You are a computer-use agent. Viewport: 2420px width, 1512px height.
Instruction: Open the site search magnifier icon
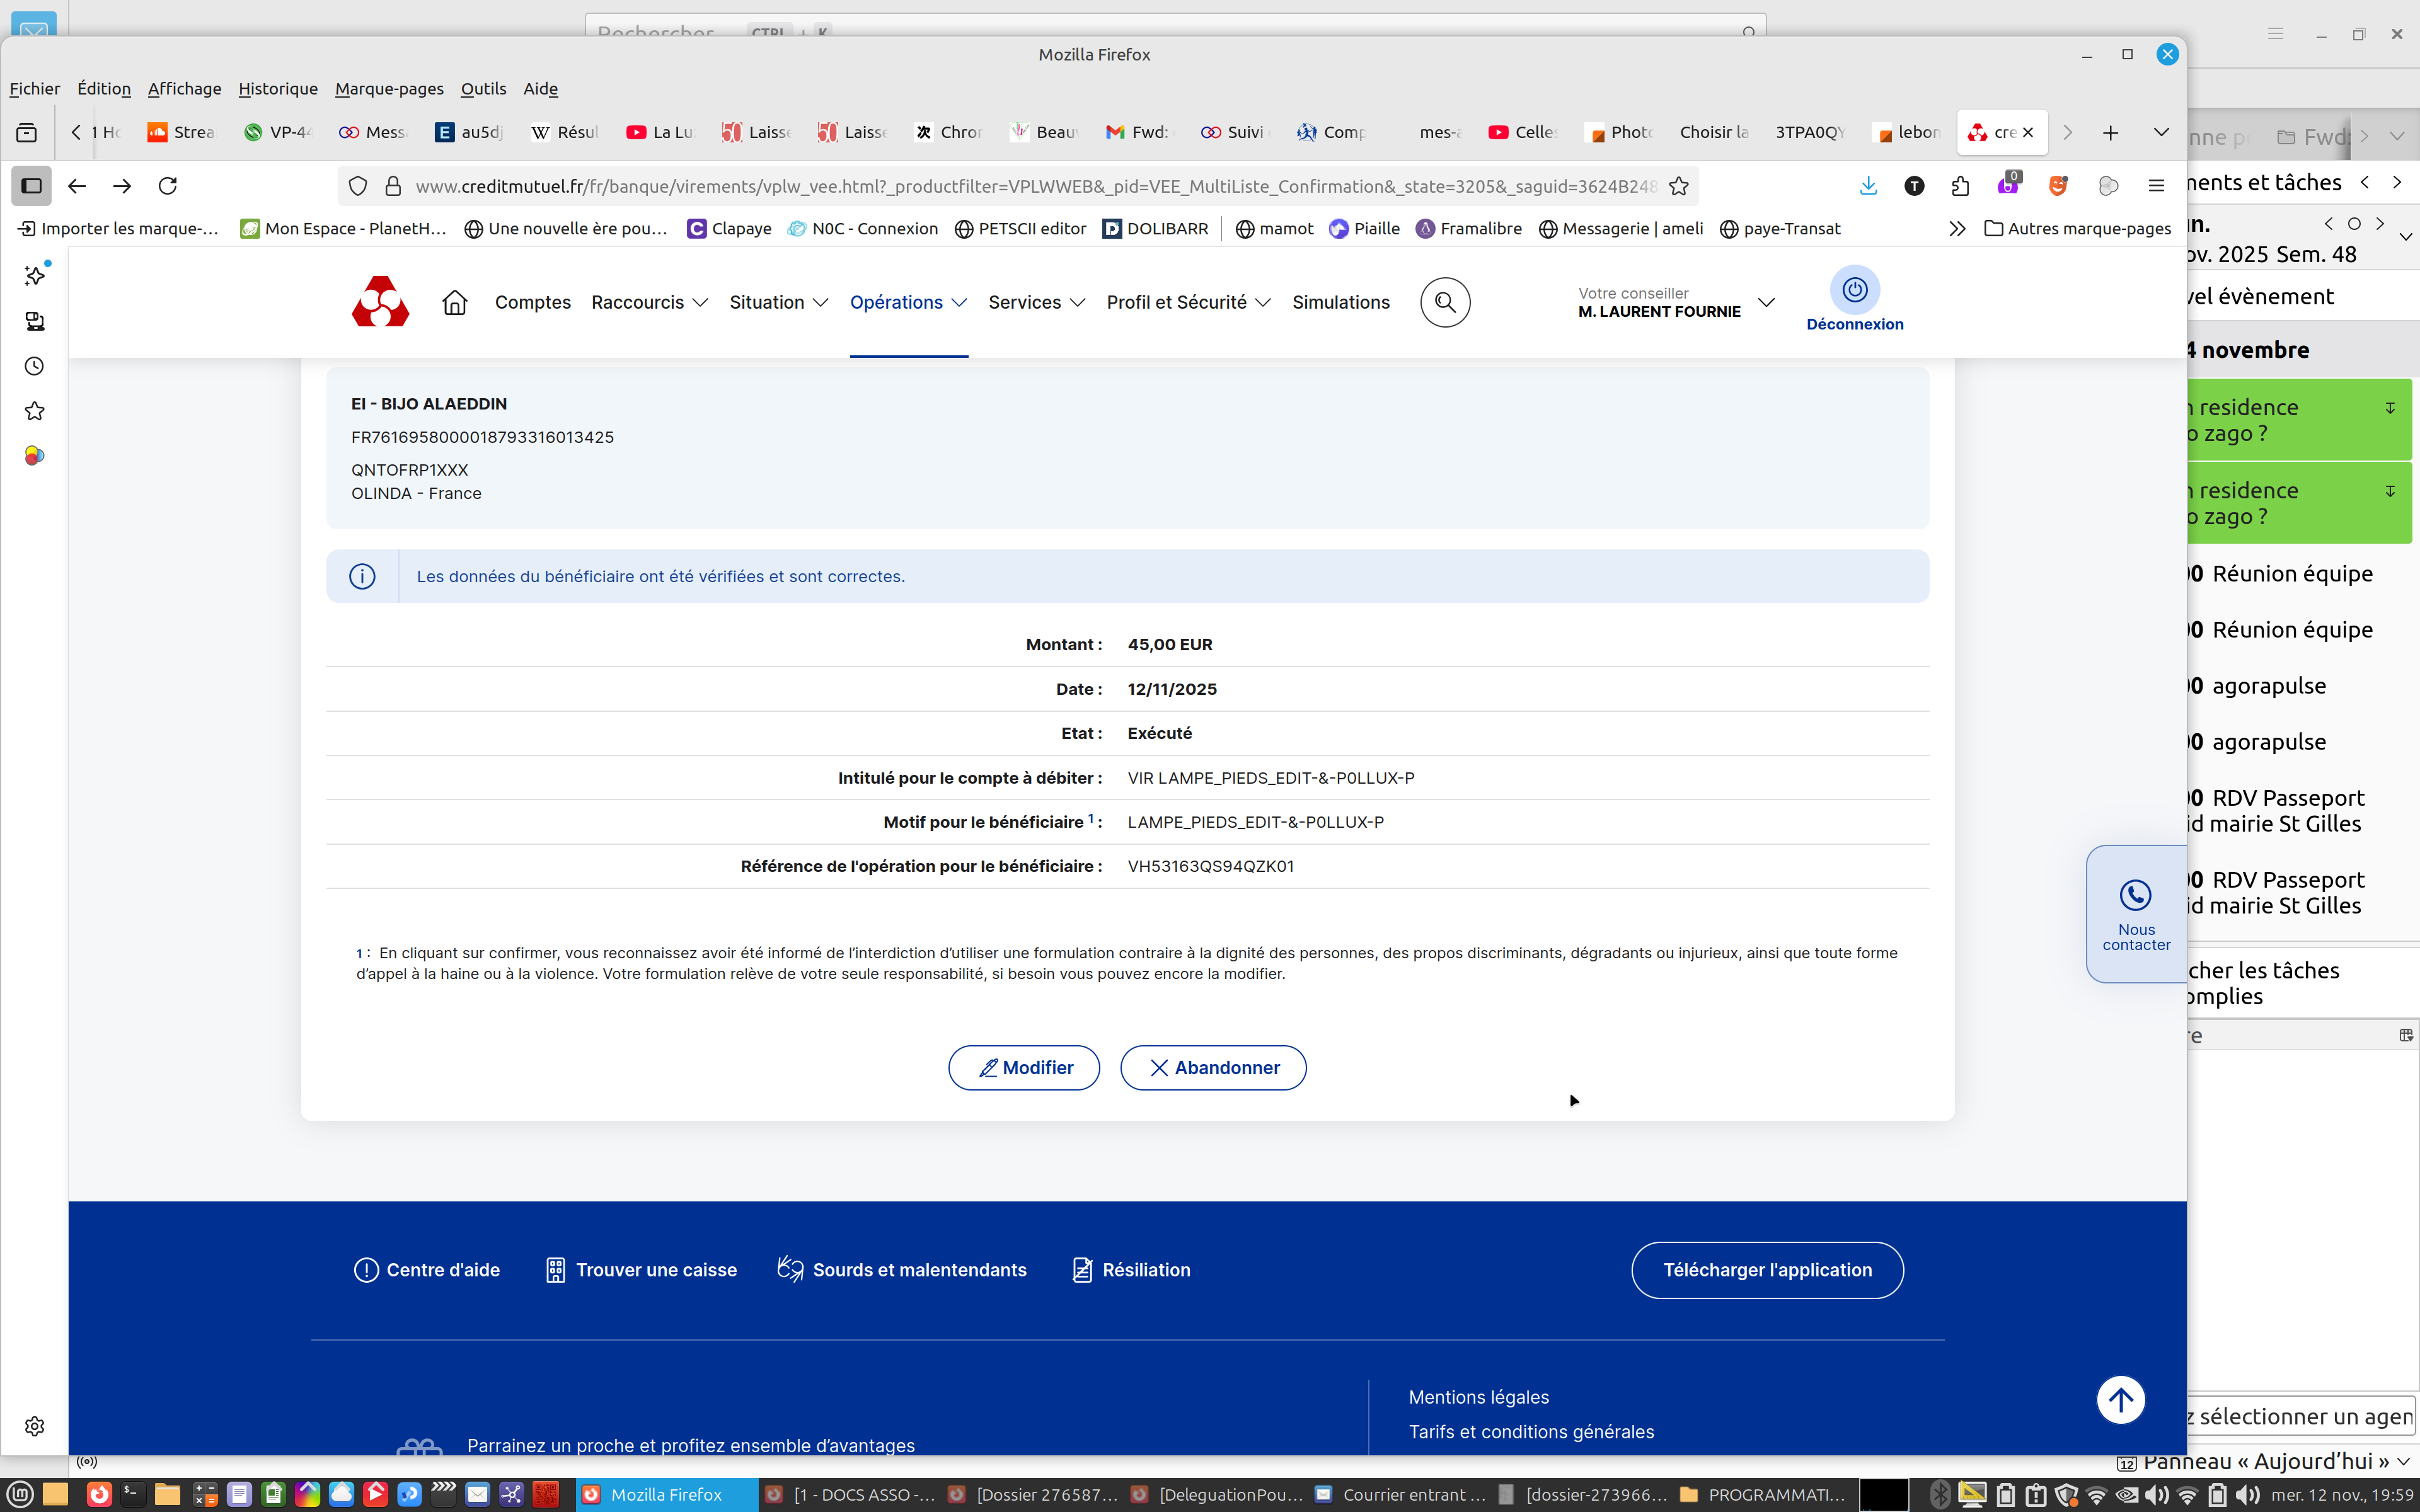(x=1444, y=302)
